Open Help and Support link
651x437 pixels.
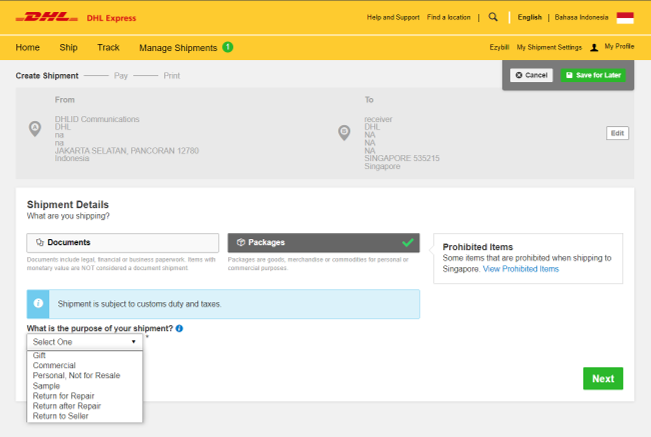tap(393, 17)
